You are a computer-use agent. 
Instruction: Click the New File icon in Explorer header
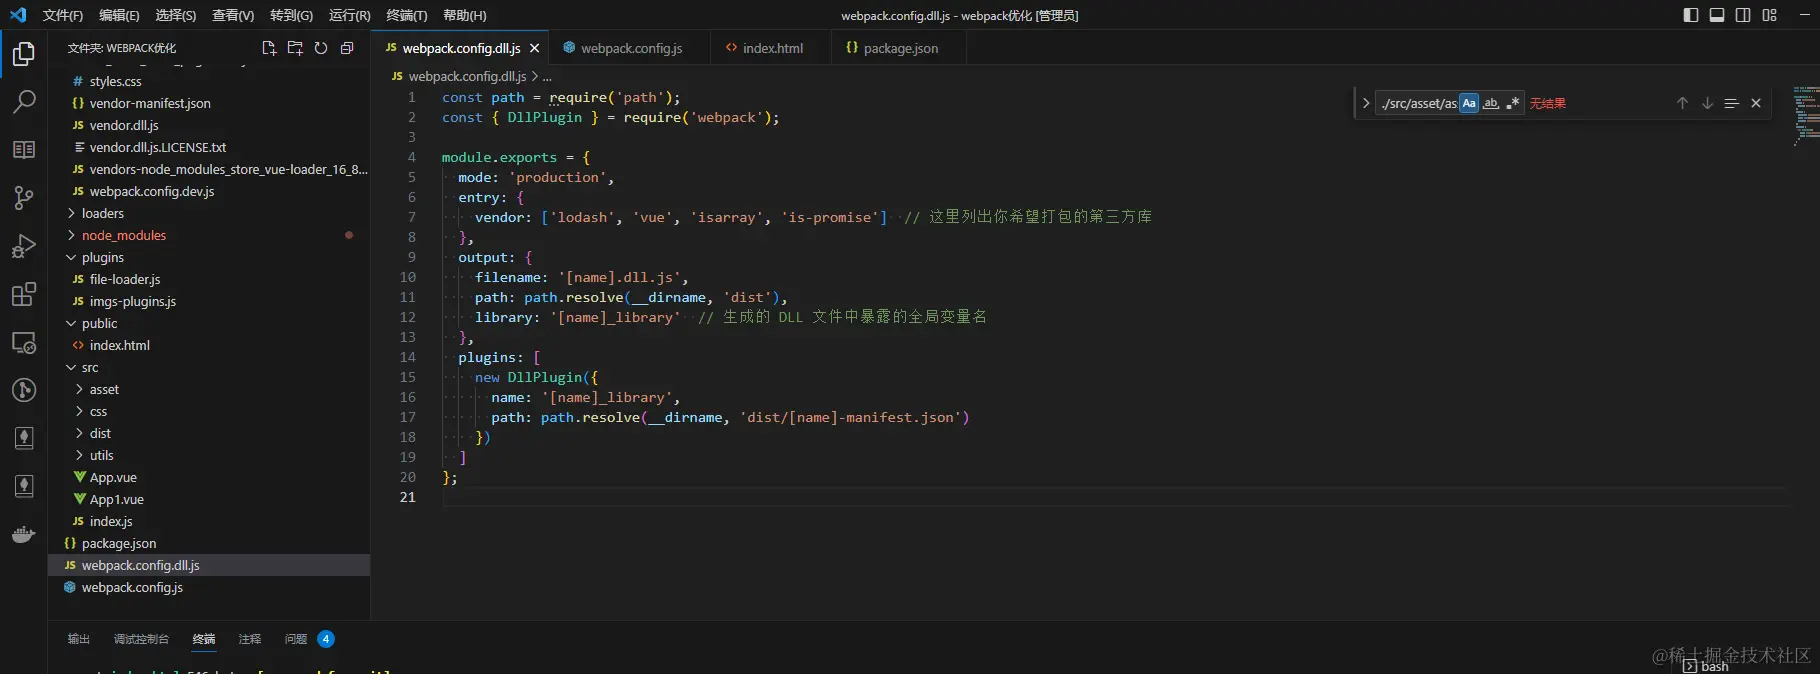click(269, 48)
